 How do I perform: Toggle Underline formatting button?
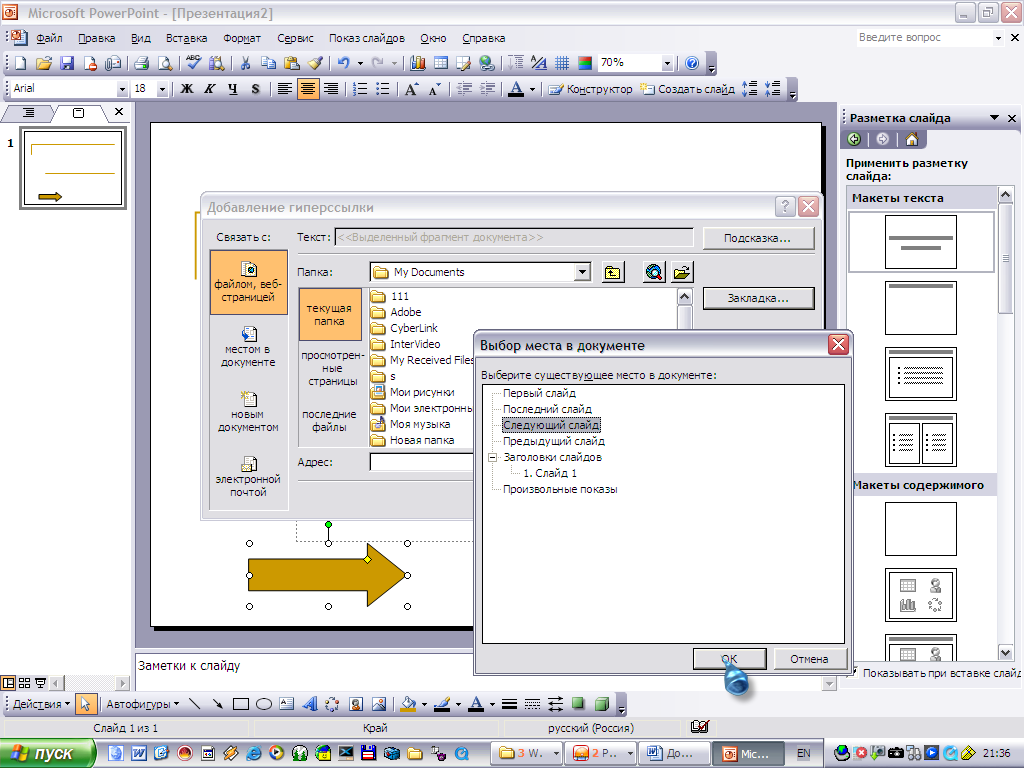(232, 89)
